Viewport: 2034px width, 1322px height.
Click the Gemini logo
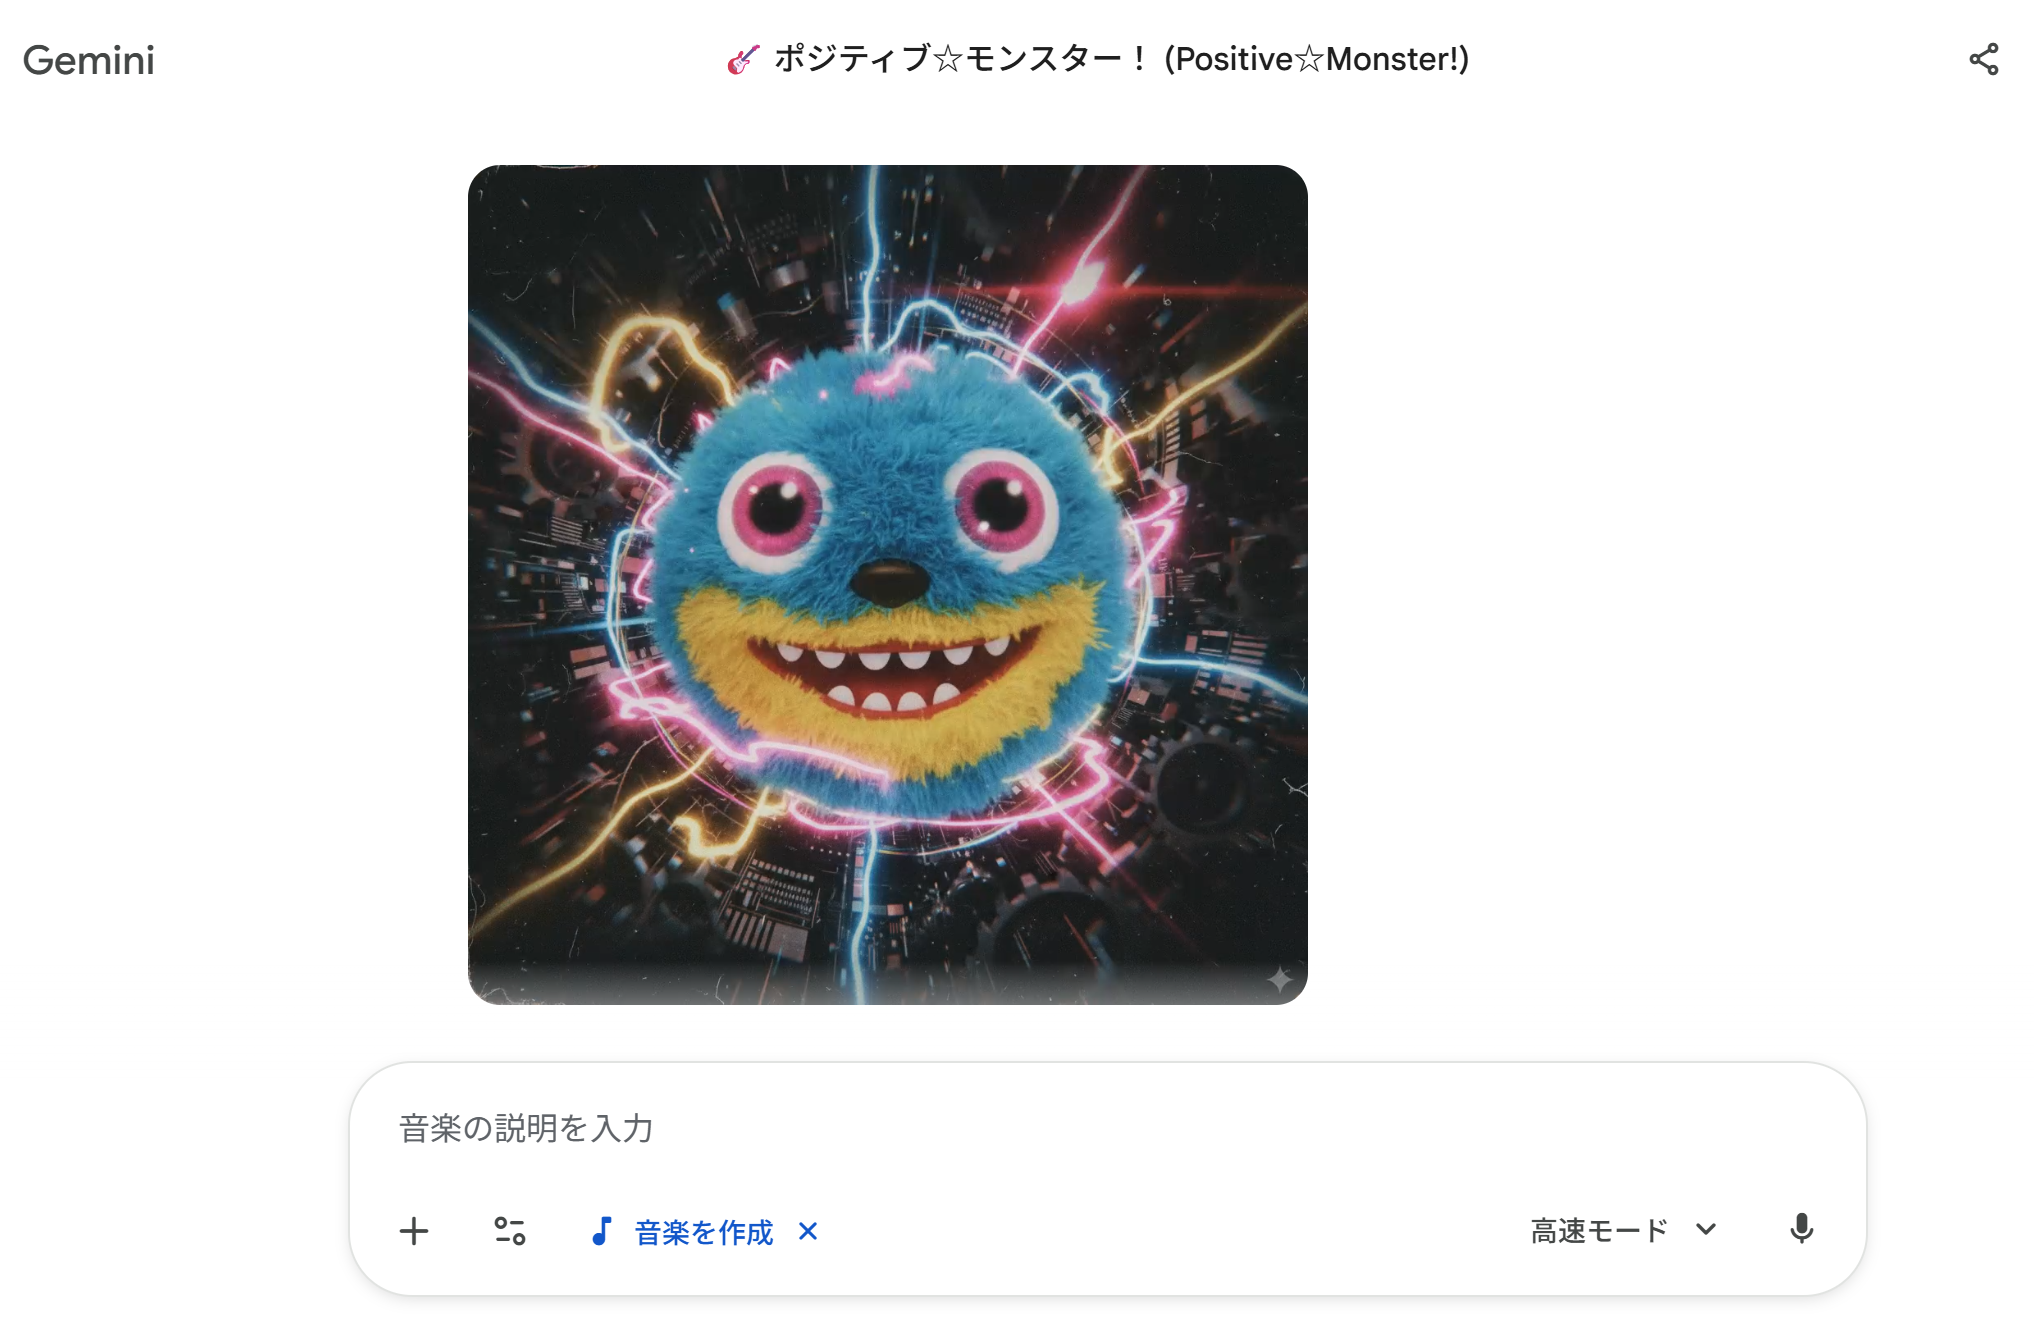tap(88, 60)
